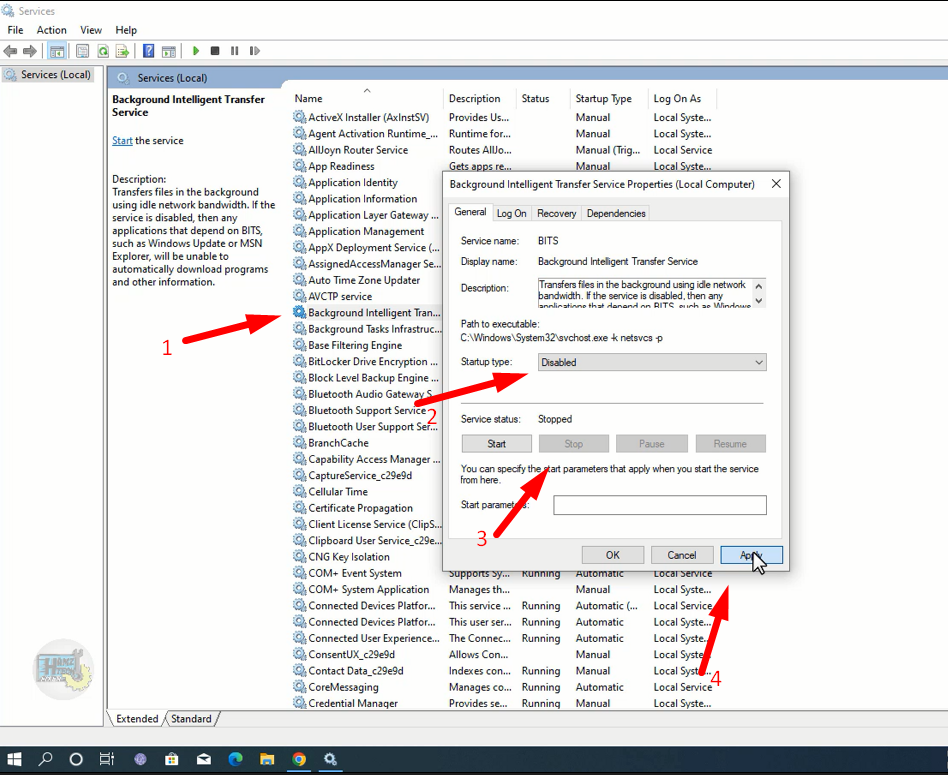The image size is (948, 775).
Task: Select CNG Key Isolation service
Action: pos(349,557)
